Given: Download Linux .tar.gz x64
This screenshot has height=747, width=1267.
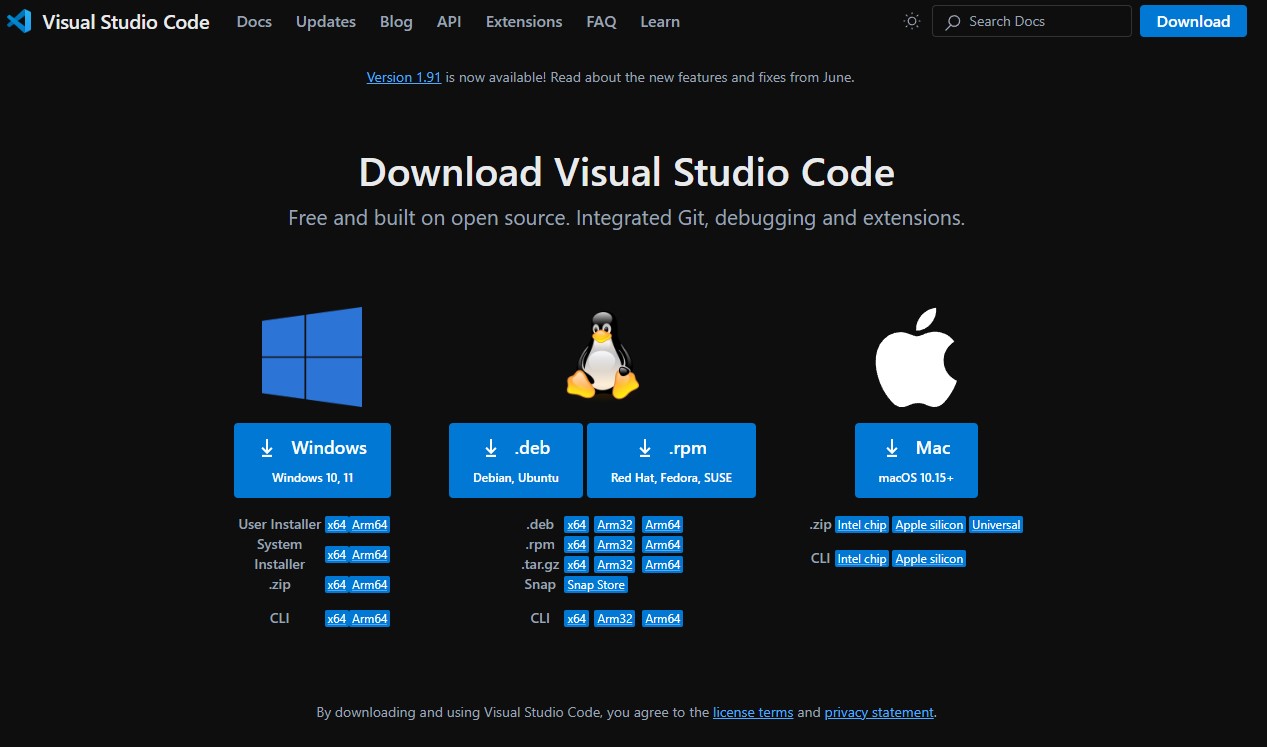Looking at the screenshot, I should coord(576,565).
